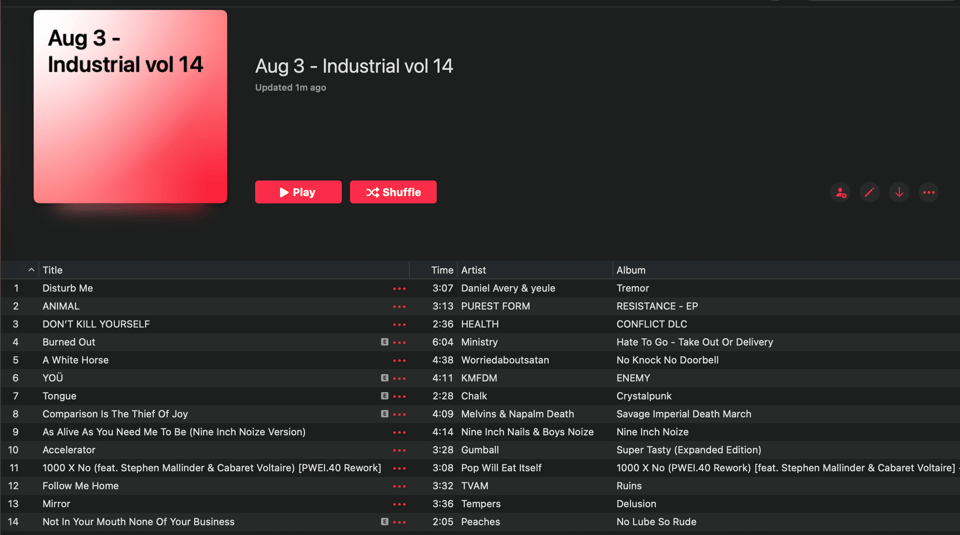Select track Comparison Is The Thief Of Joy
Image resolution: width=960 pixels, height=535 pixels.
[115, 414]
